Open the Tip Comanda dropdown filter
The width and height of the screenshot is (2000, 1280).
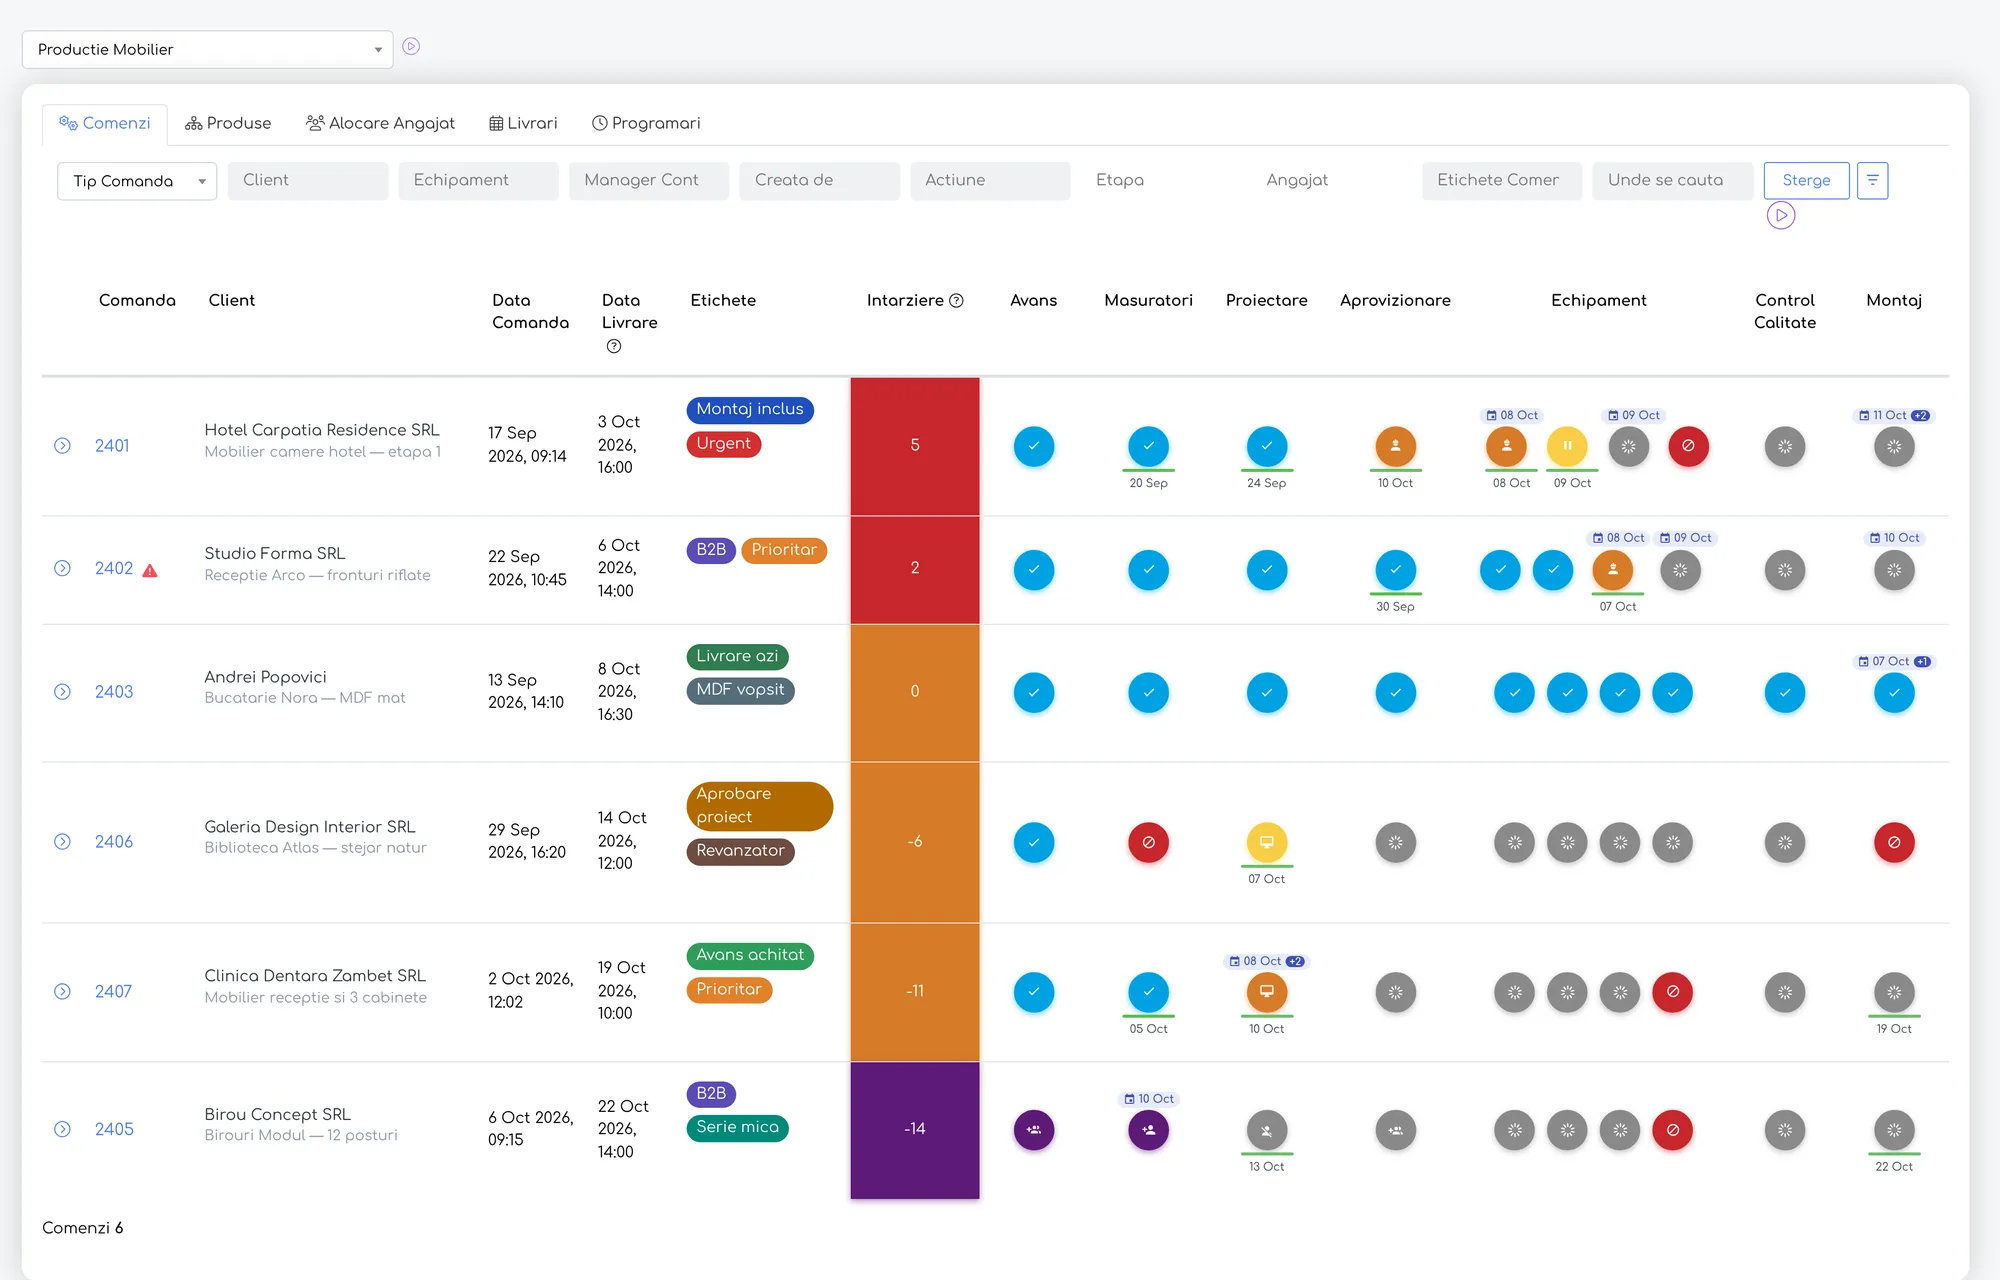coord(137,181)
